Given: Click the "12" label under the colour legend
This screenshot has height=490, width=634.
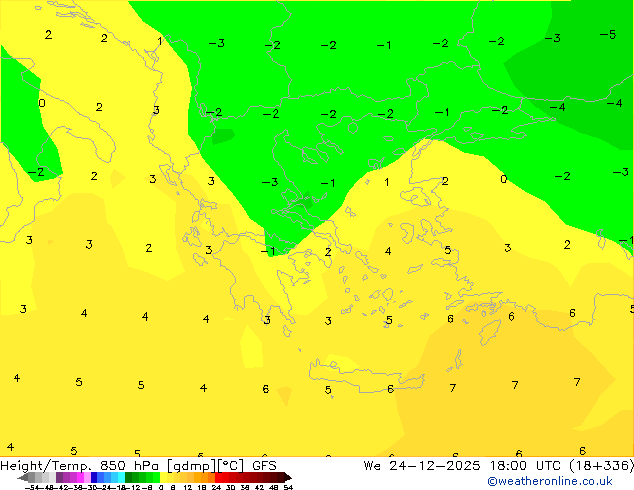Looking at the screenshot, I should point(188,488).
